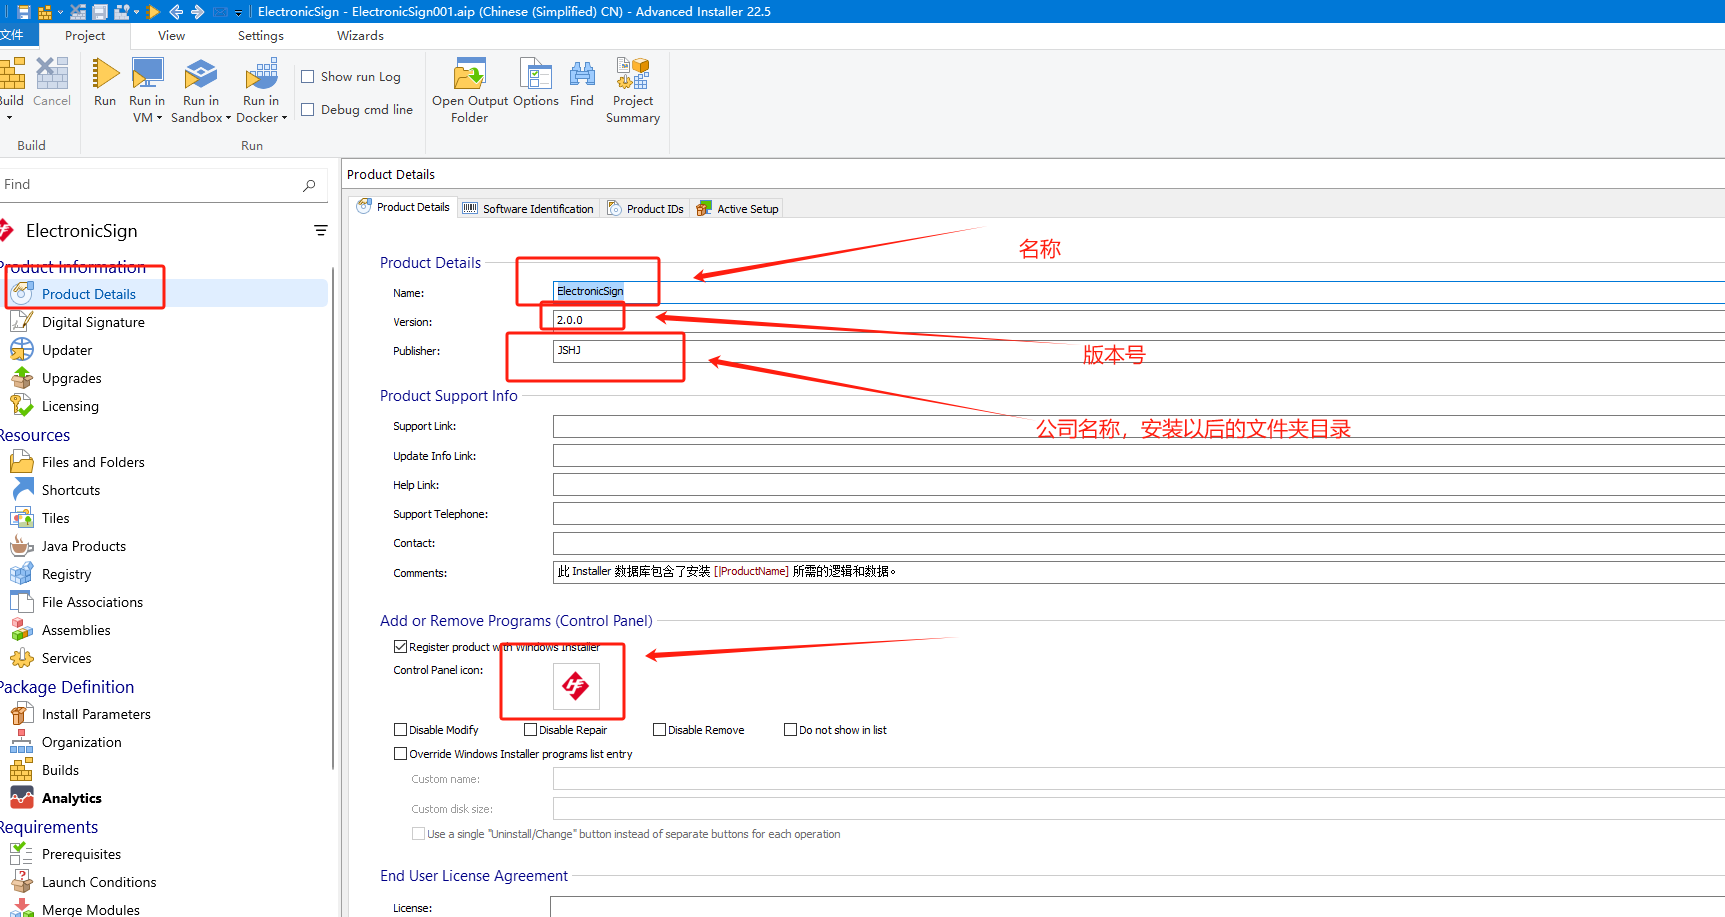Open the Active Setup tab
The image size is (1725, 917).
738,209
